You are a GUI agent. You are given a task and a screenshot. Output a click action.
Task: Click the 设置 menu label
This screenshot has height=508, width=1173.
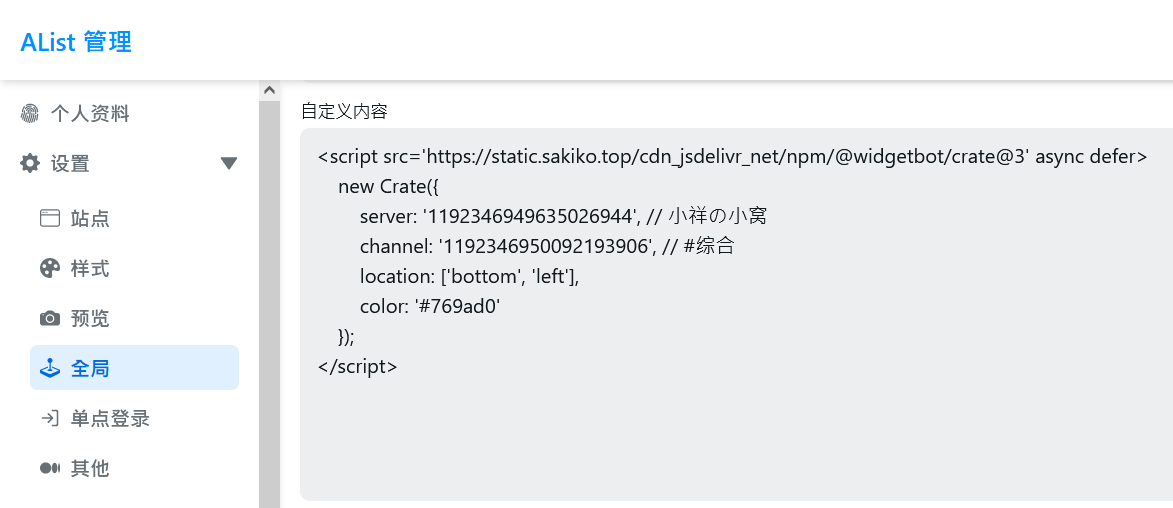pos(70,163)
